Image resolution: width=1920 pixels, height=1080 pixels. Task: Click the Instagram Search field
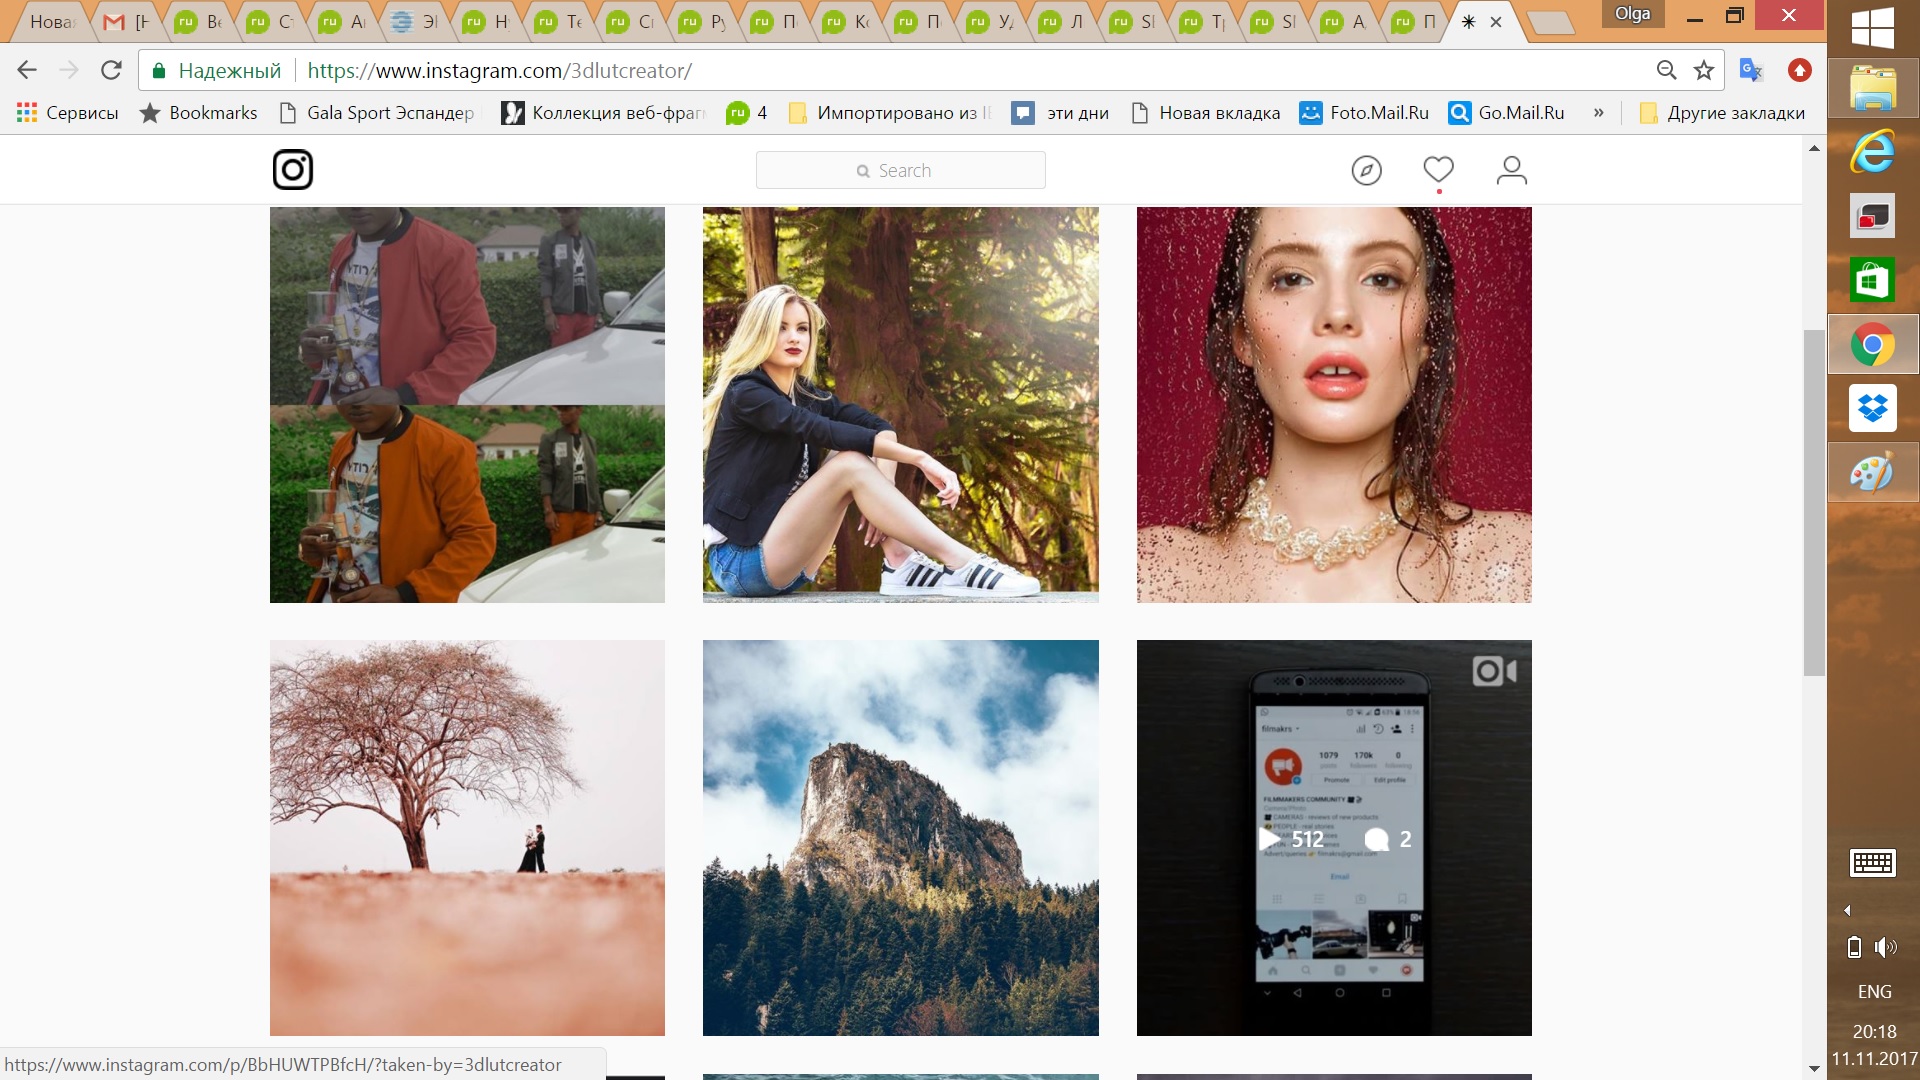click(x=900, y=171)
